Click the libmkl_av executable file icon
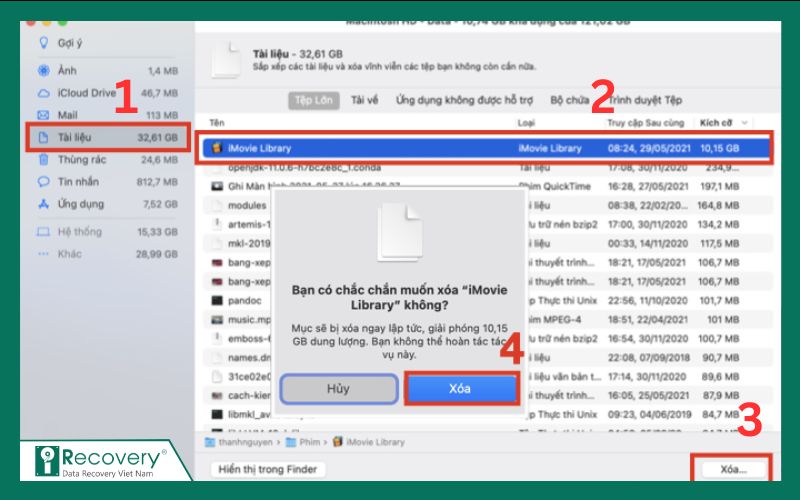 (217, 414)
